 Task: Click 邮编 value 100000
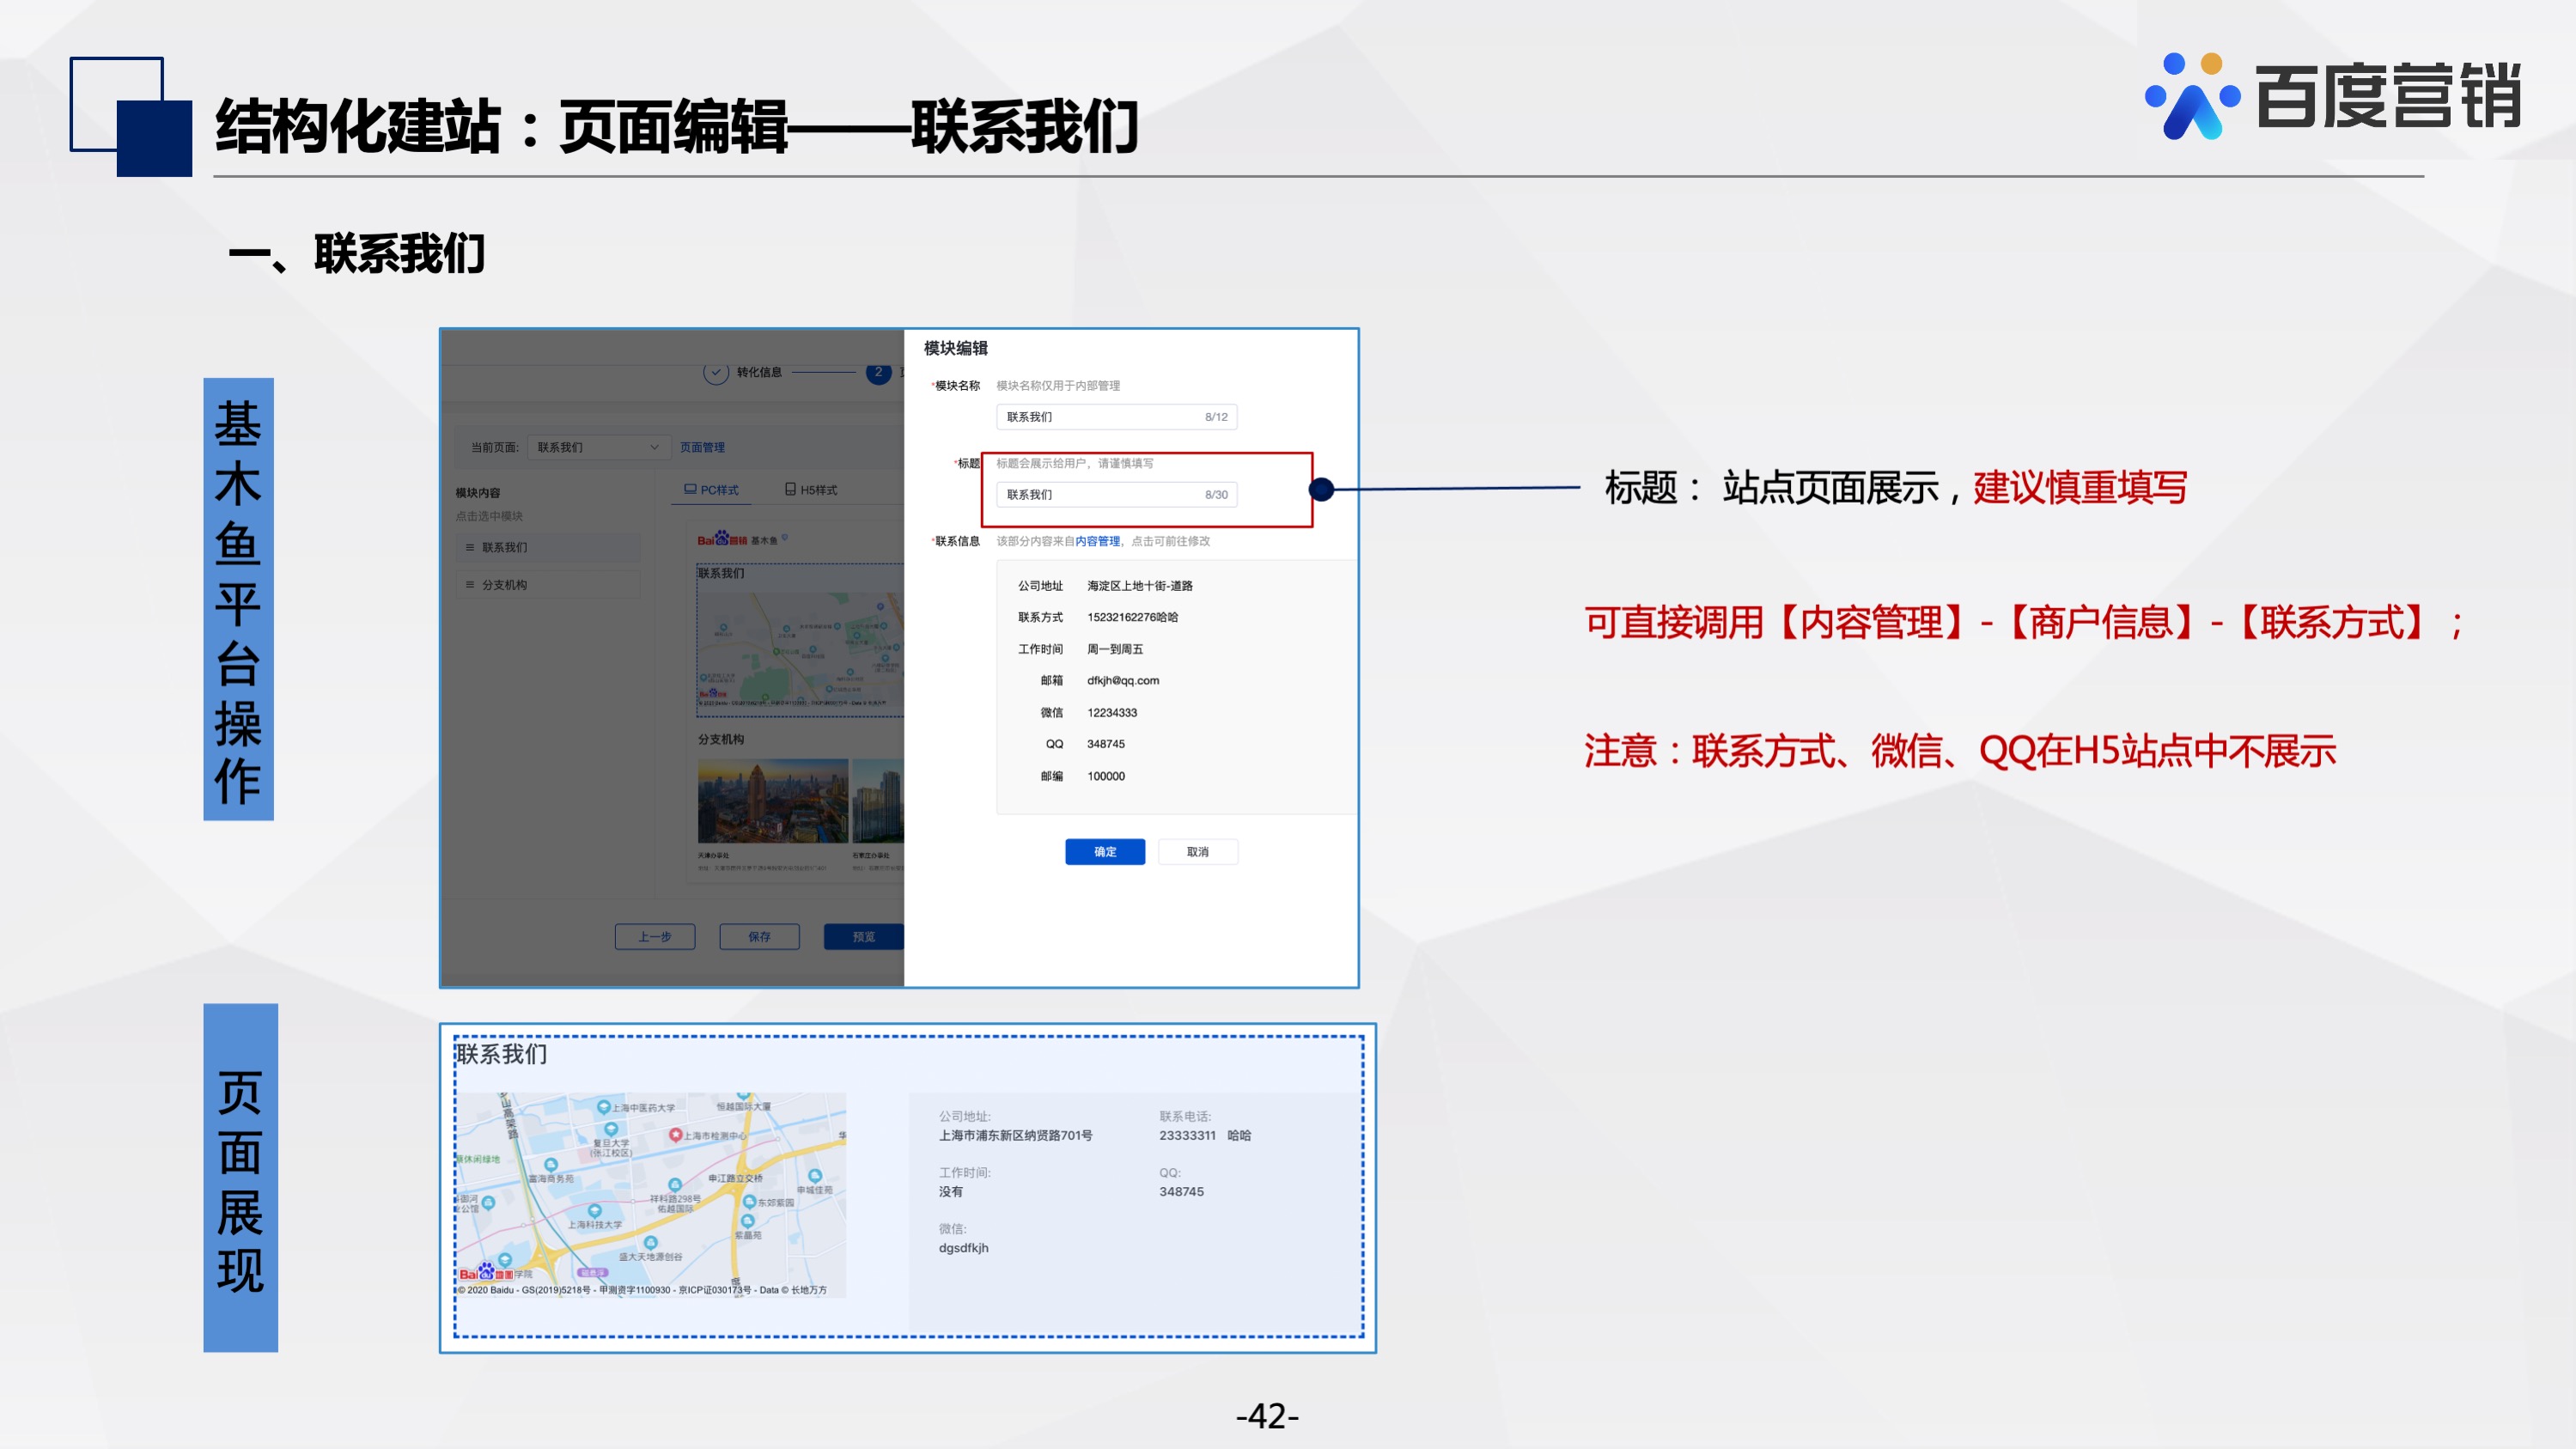point(1106,776)
